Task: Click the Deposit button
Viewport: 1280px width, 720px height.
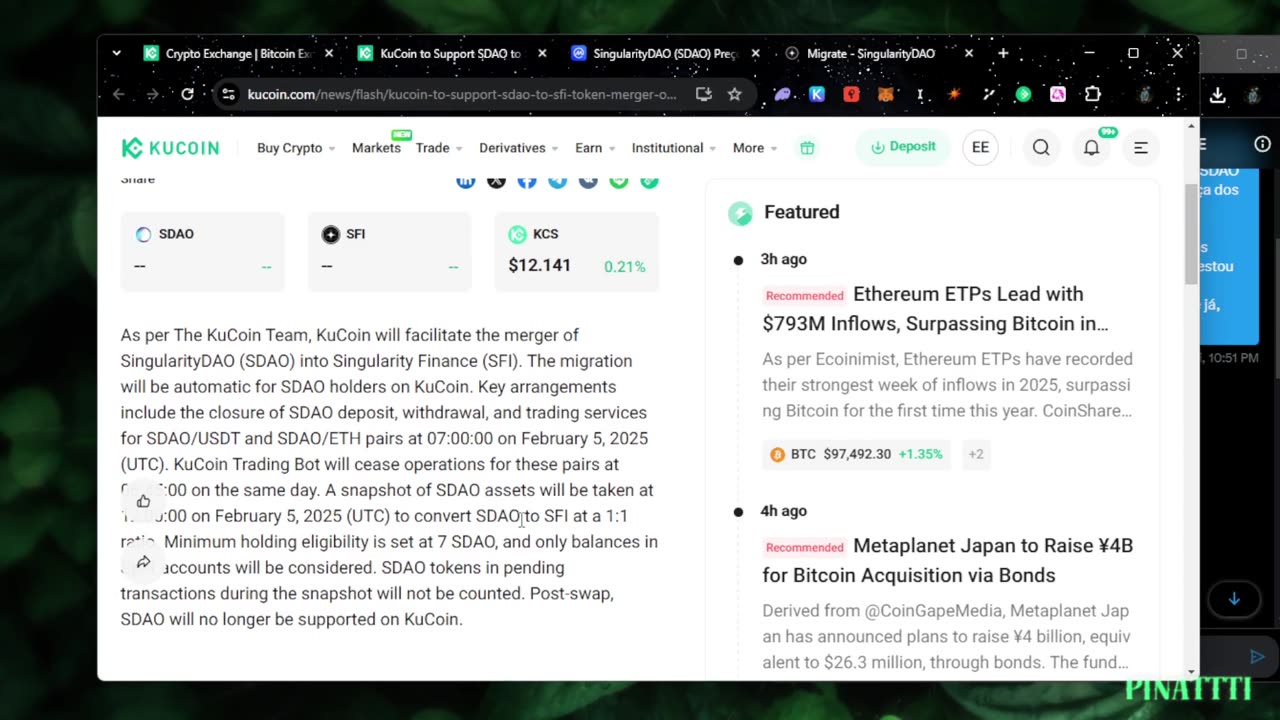Action: pyautogui.click(x=903, y=147)
